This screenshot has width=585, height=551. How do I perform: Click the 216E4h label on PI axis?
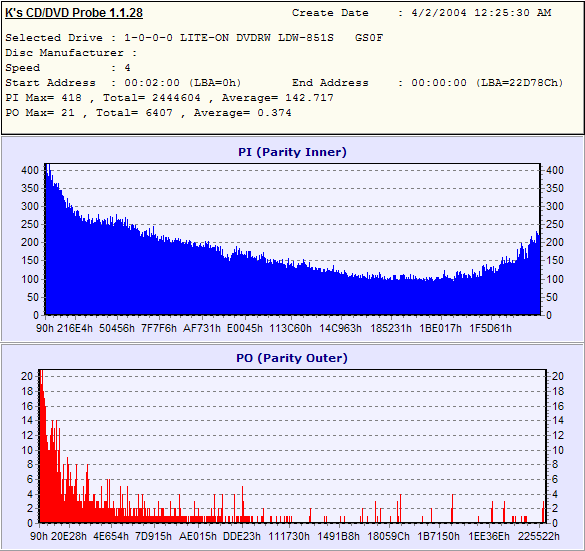point(75,328)
